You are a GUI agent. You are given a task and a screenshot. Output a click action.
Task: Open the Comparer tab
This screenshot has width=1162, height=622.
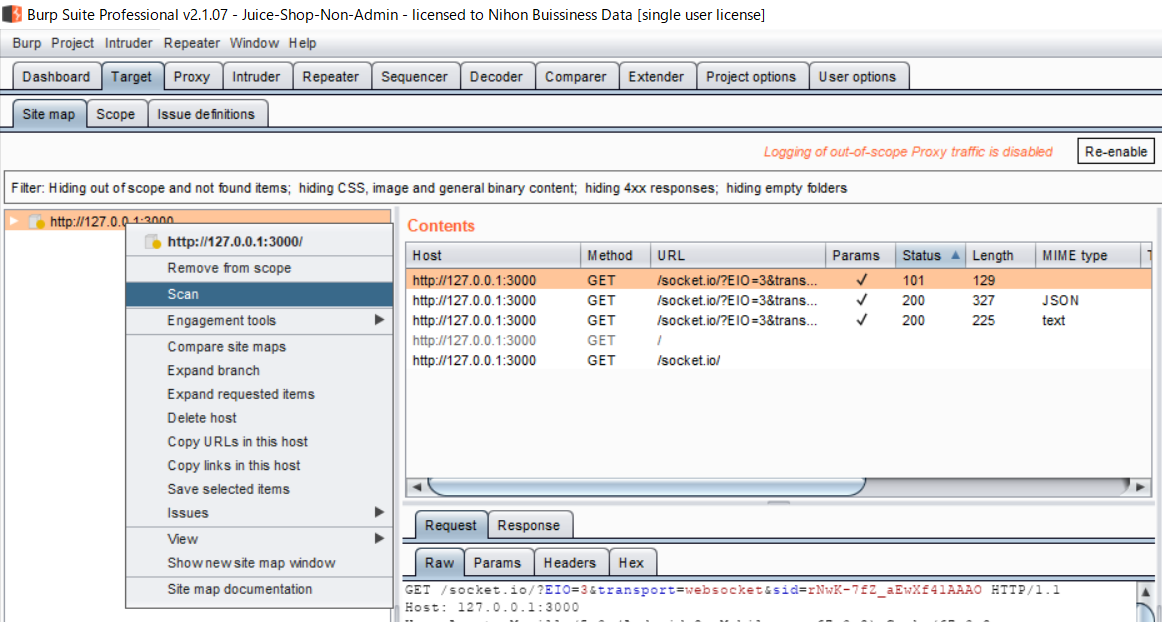(x=576, y=76)
